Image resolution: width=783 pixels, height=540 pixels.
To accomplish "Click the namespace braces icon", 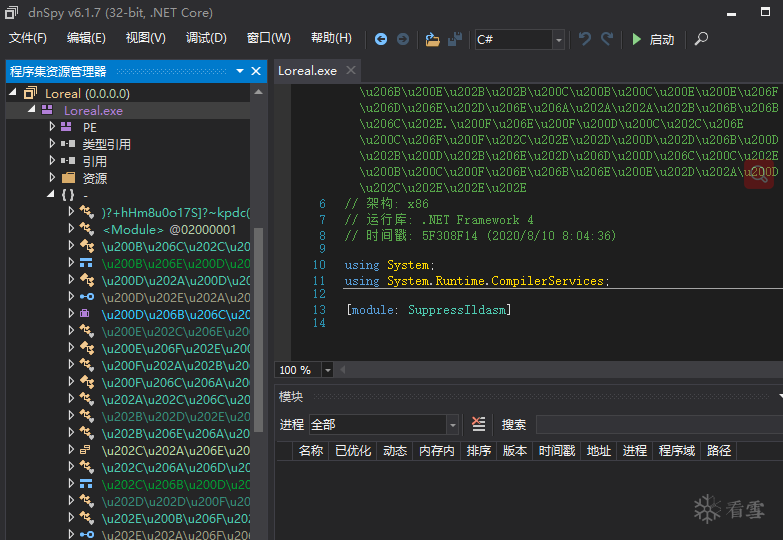I will (68, 195).
